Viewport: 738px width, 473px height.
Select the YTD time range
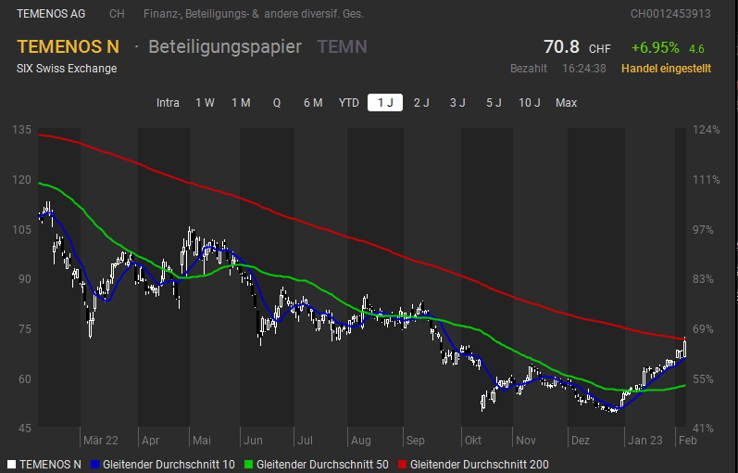pos(349,103)
